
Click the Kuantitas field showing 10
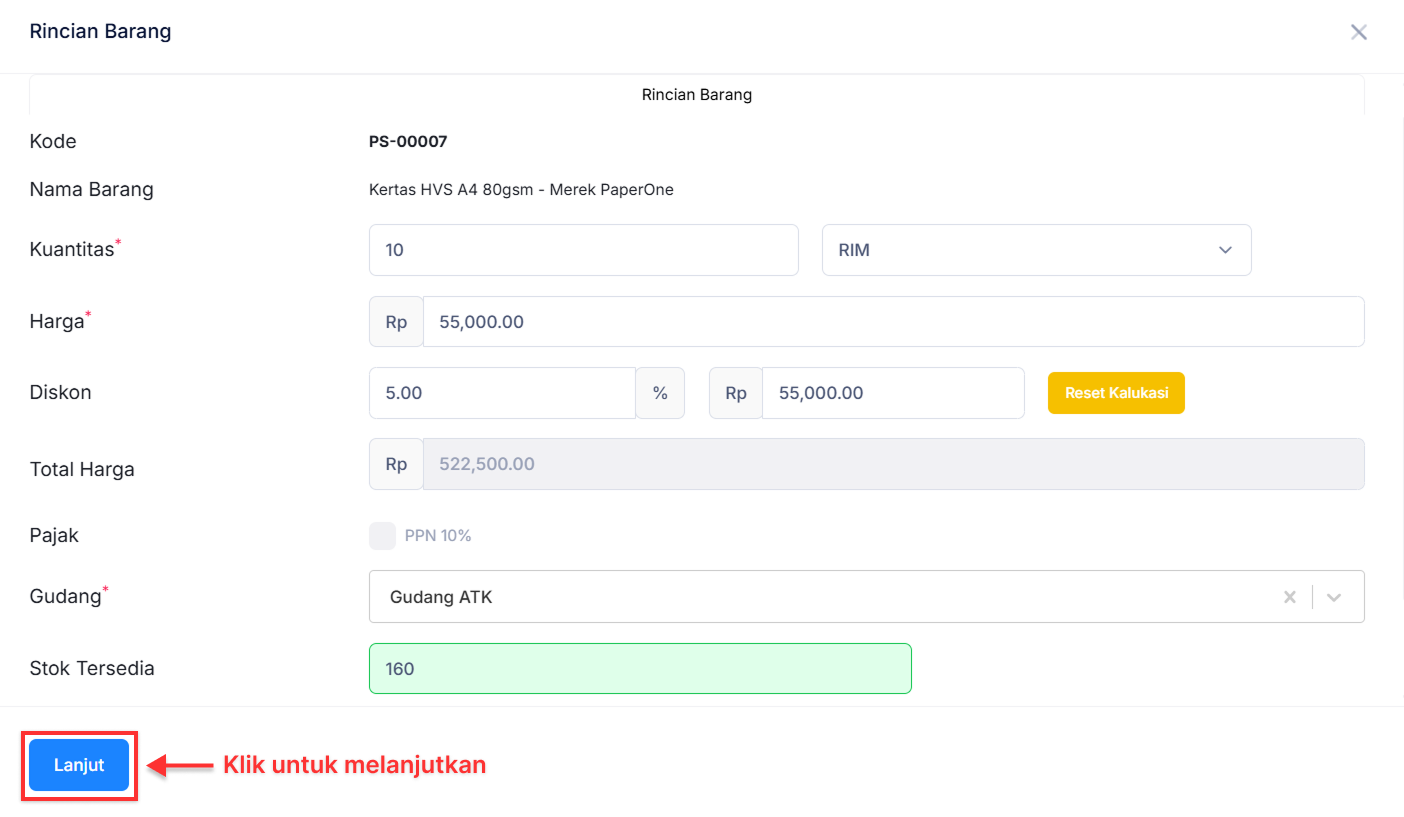tap(584, 250)
